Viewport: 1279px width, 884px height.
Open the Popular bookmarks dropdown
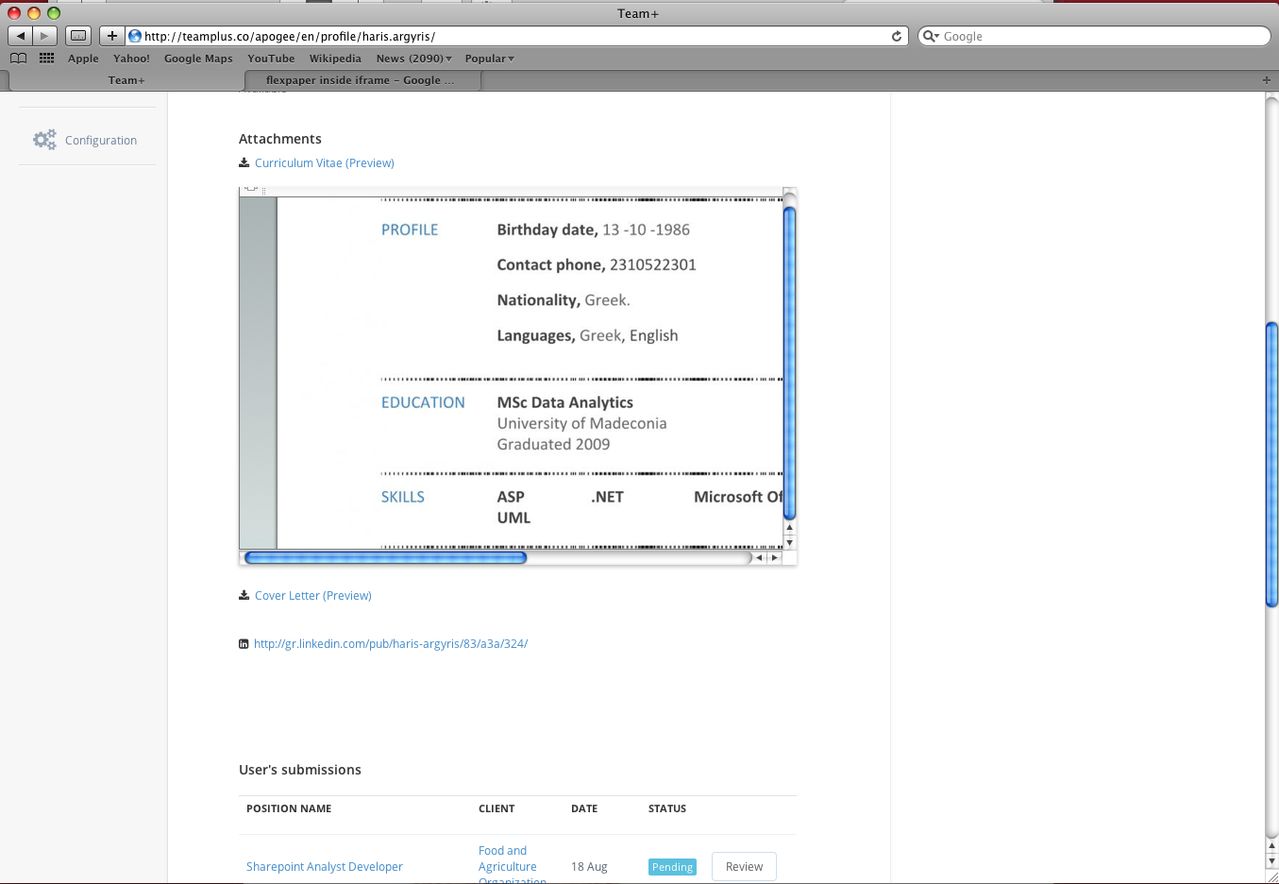pyautogui.click(x=488, y=58)
